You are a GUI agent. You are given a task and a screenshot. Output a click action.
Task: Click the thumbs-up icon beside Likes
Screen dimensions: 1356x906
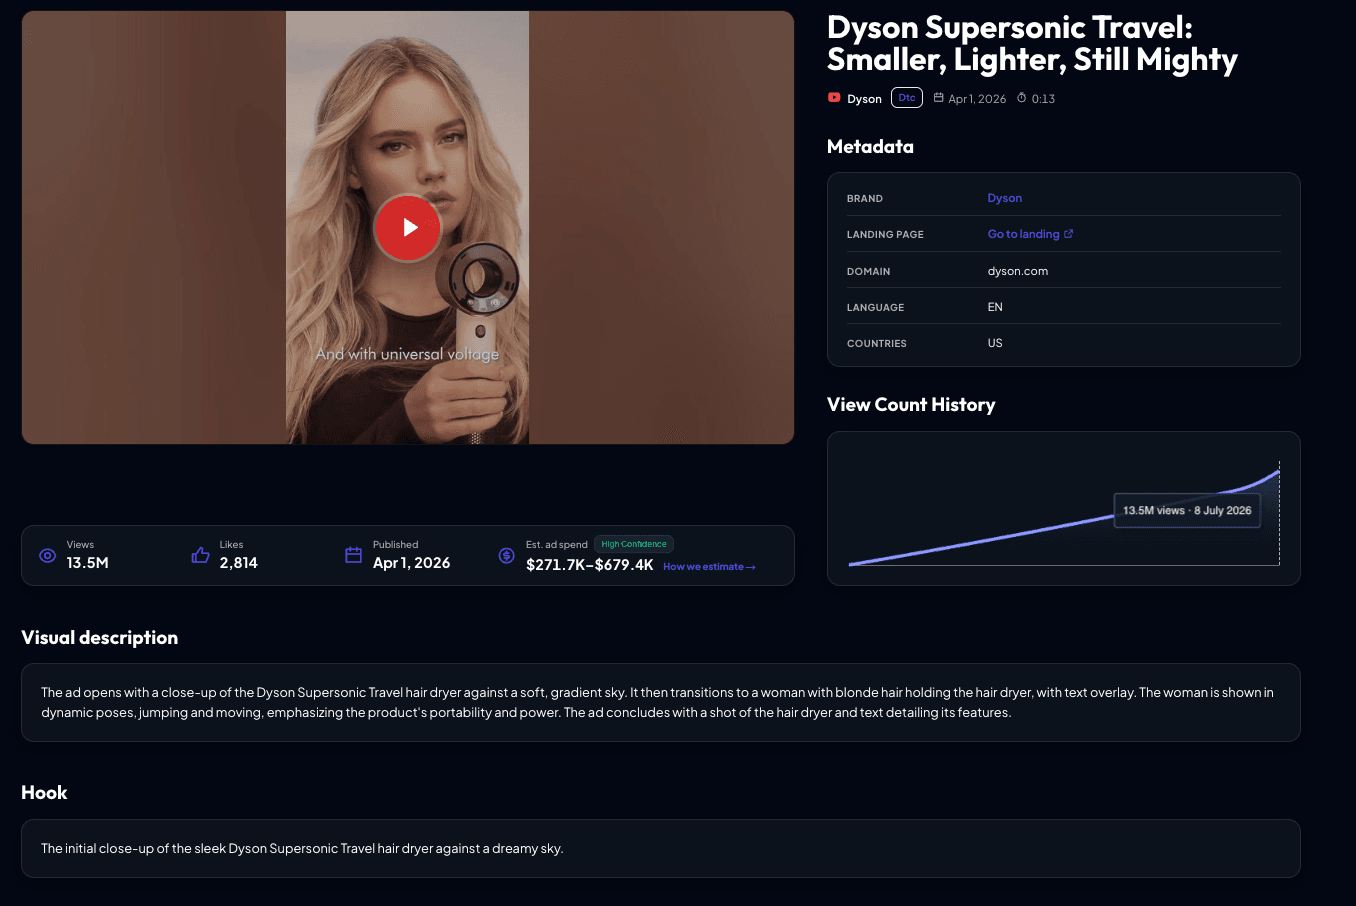[x=200, y=555]
